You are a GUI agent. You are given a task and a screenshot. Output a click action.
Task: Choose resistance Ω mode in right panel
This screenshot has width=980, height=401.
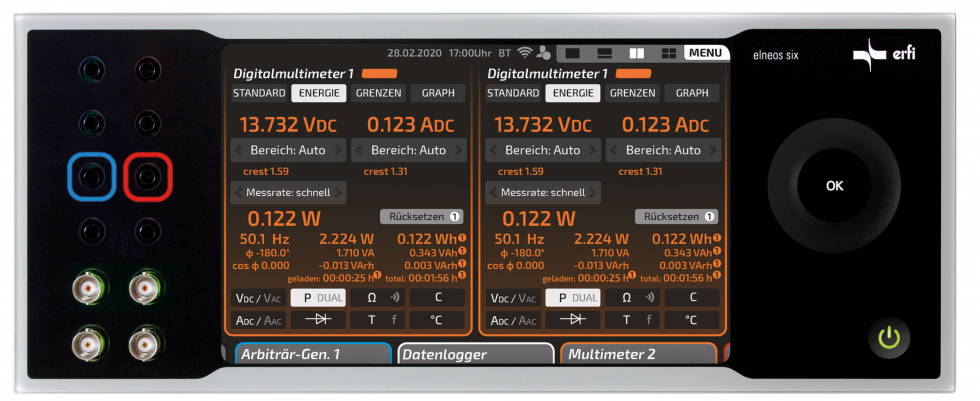click(631, 298)
